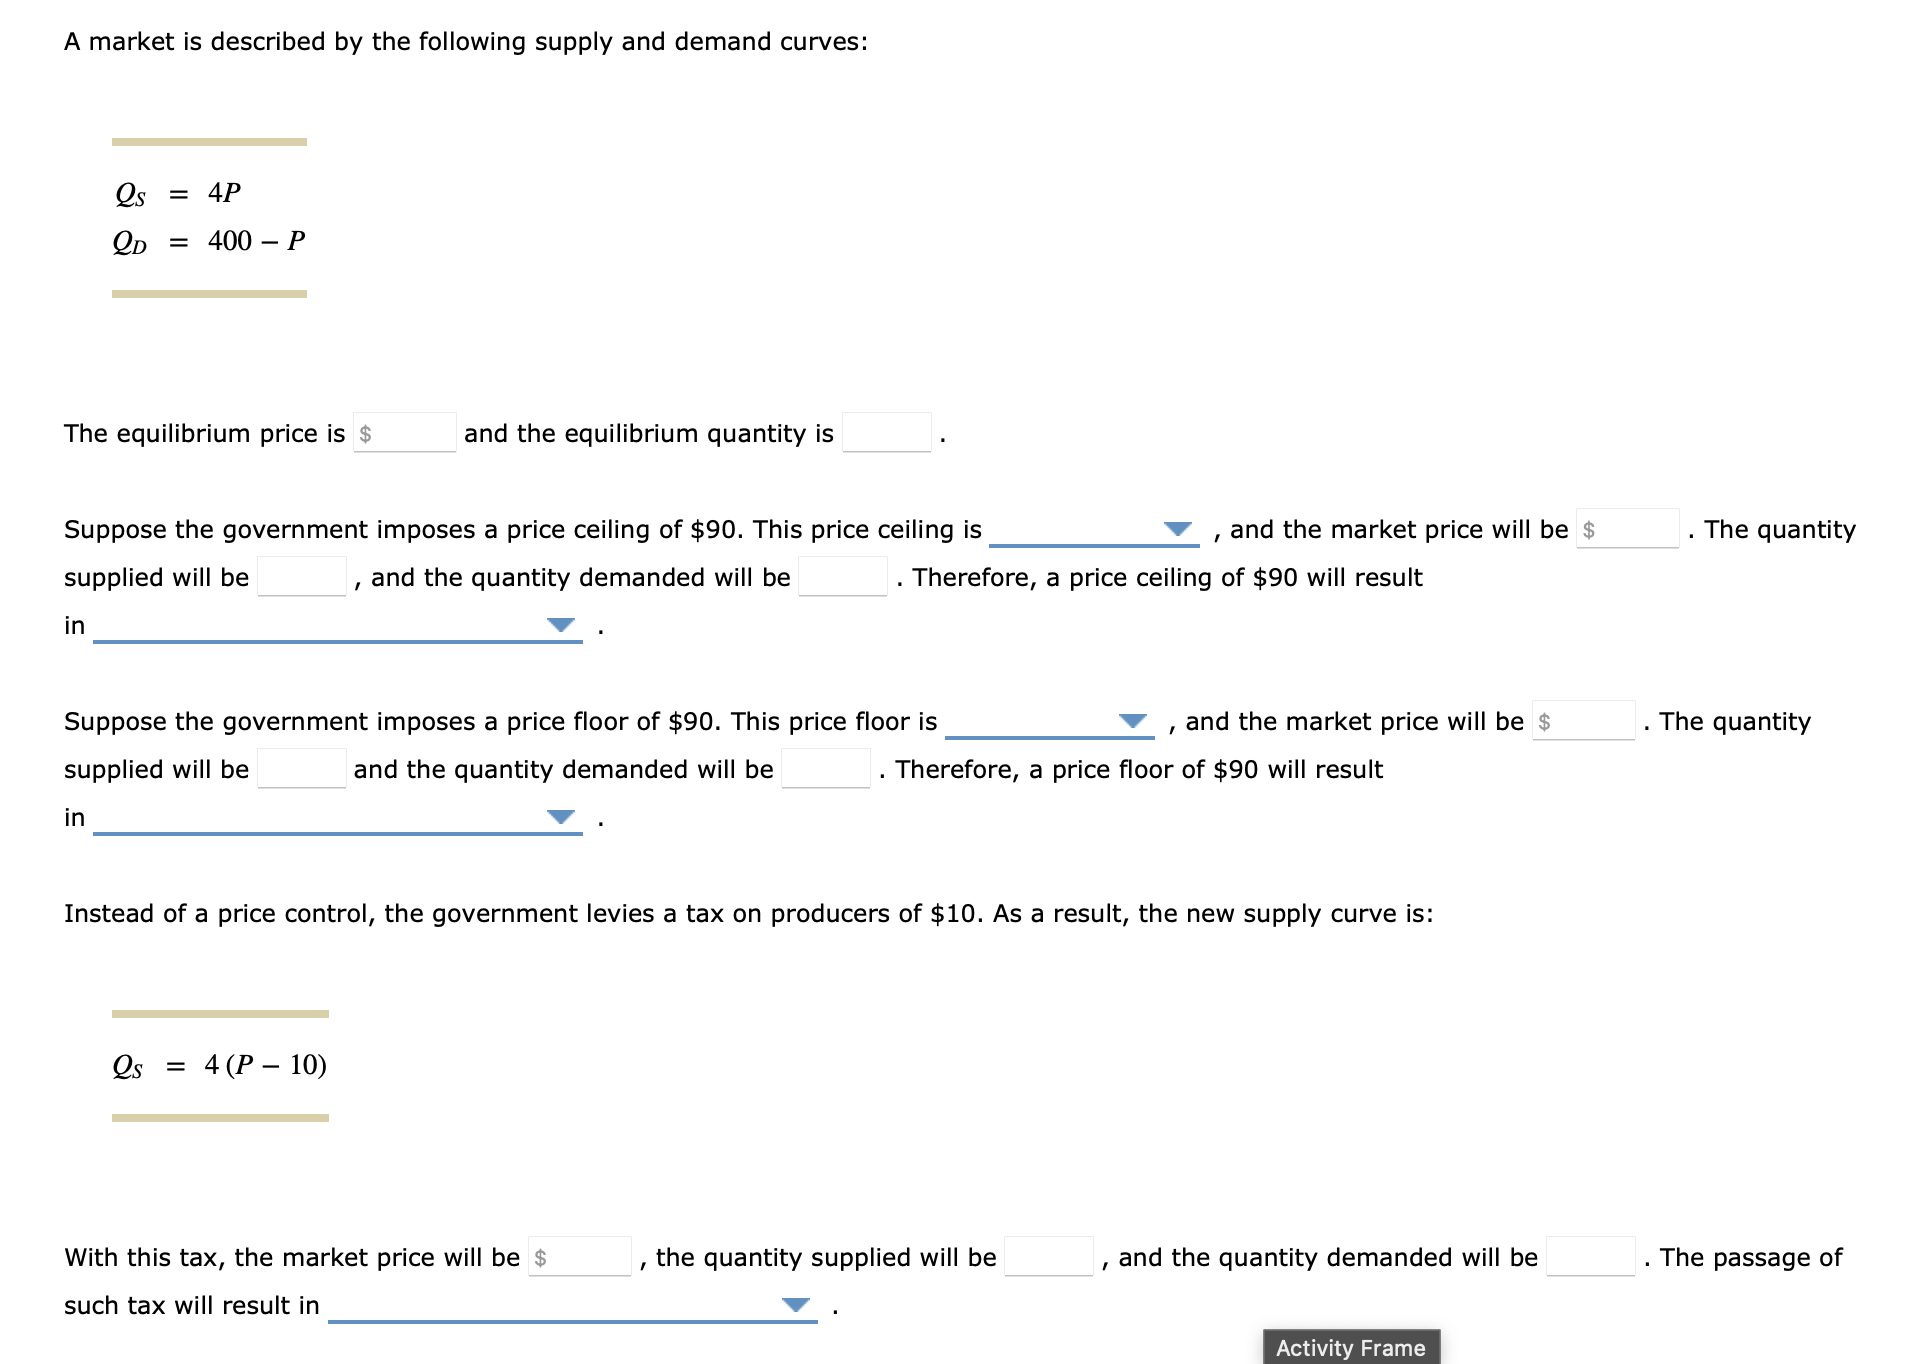The image size is (1906, 1364).
Task: Click the equilibrium price input box
Action: (404, 433)
